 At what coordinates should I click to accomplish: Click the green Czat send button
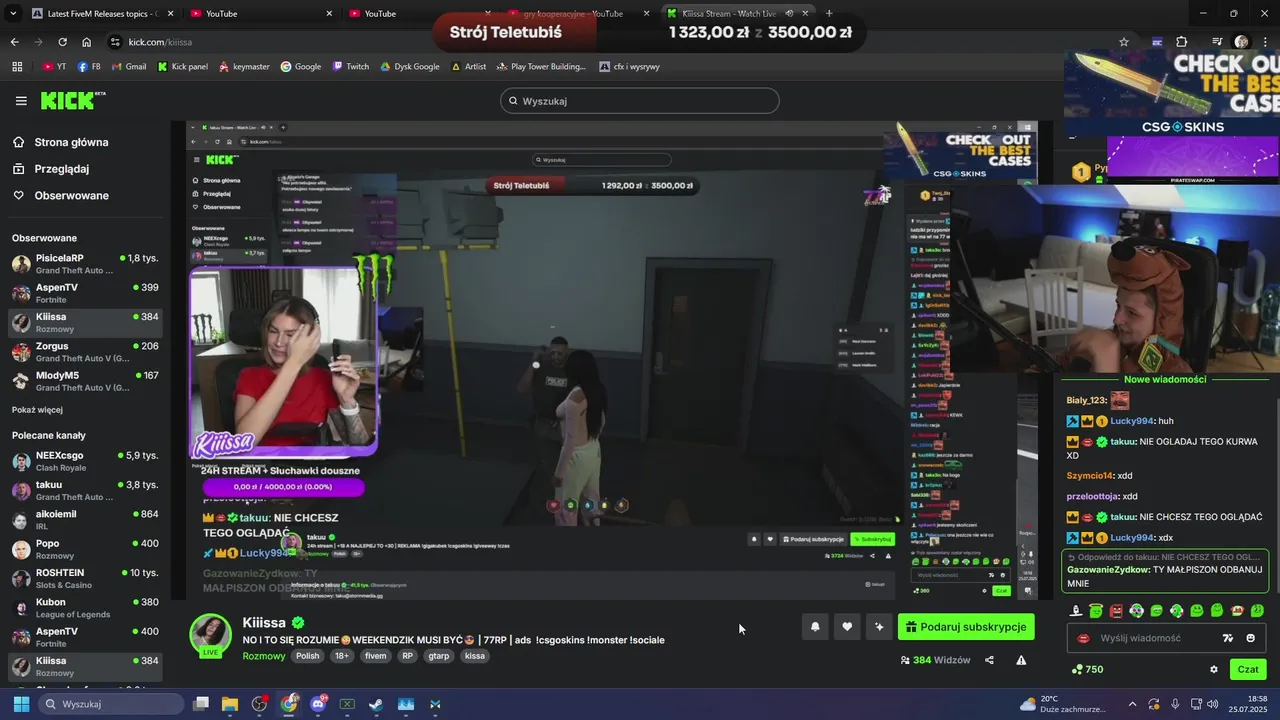pyautogui.click(x=1248, y=670)
